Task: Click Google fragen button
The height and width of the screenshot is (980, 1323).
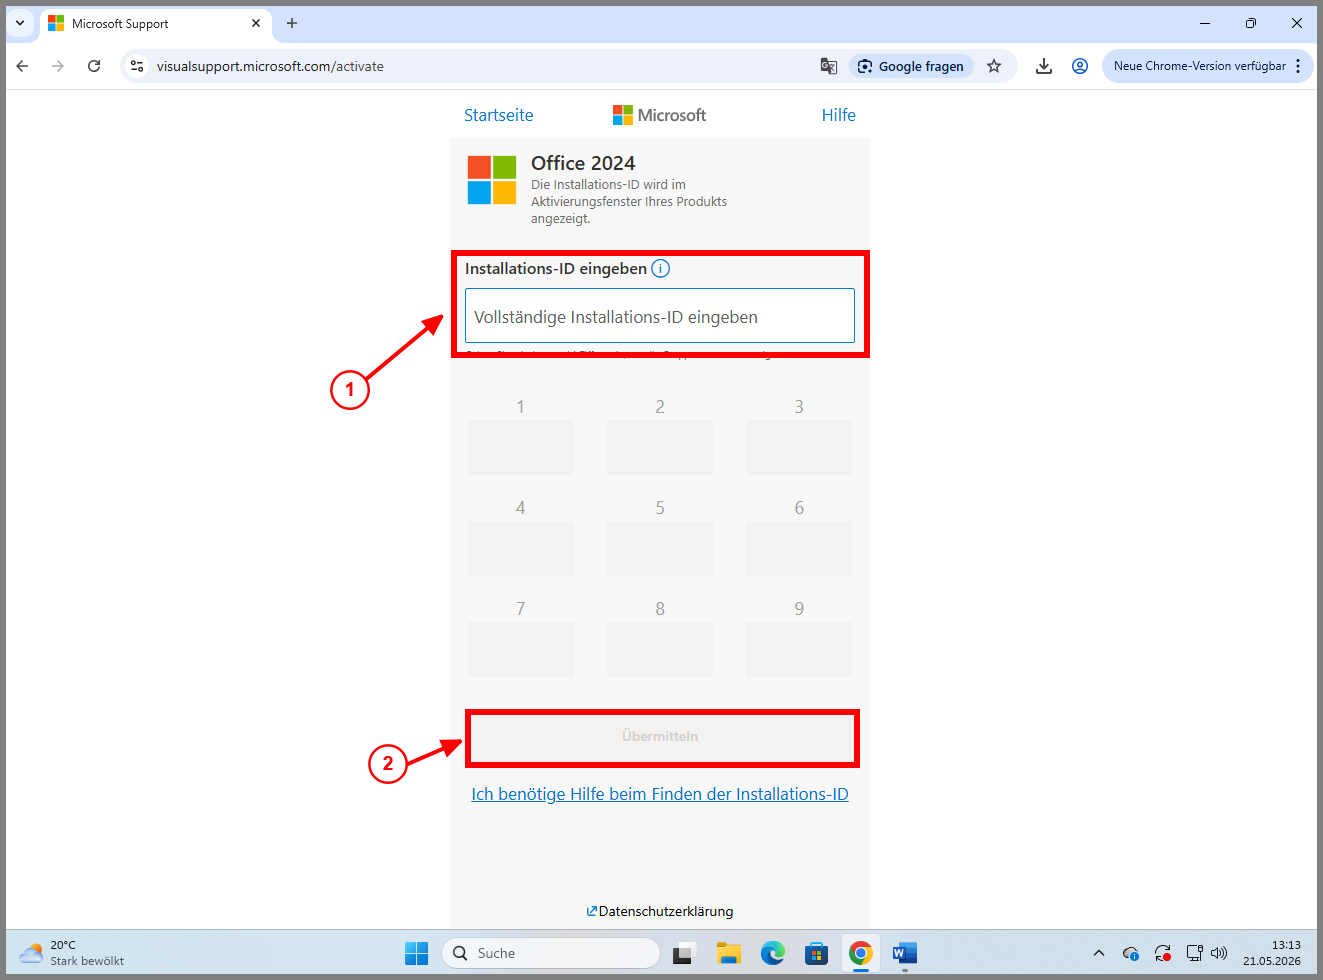Action: tap(911, 66)
